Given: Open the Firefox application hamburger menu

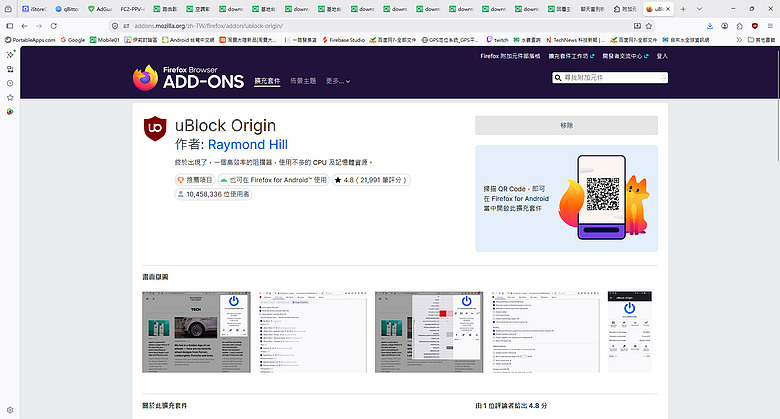Looking at the screenshot, I should click(x=770, y=26).
